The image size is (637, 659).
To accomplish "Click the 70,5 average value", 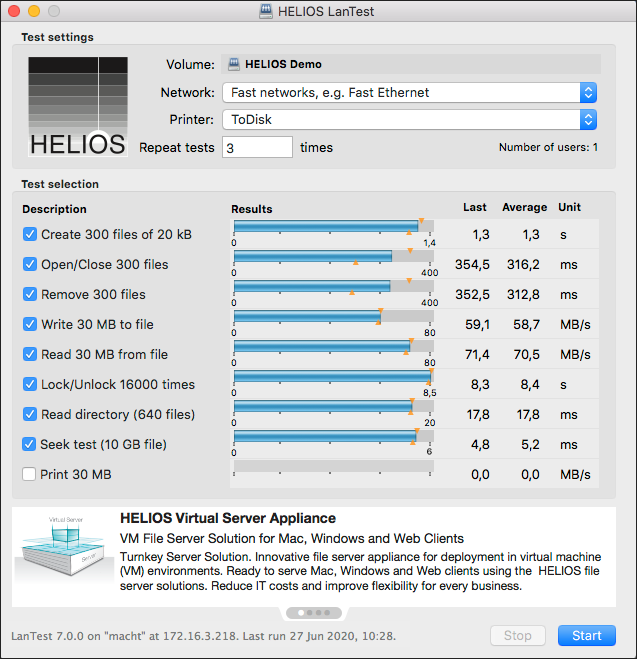I will tap(526, 354).
